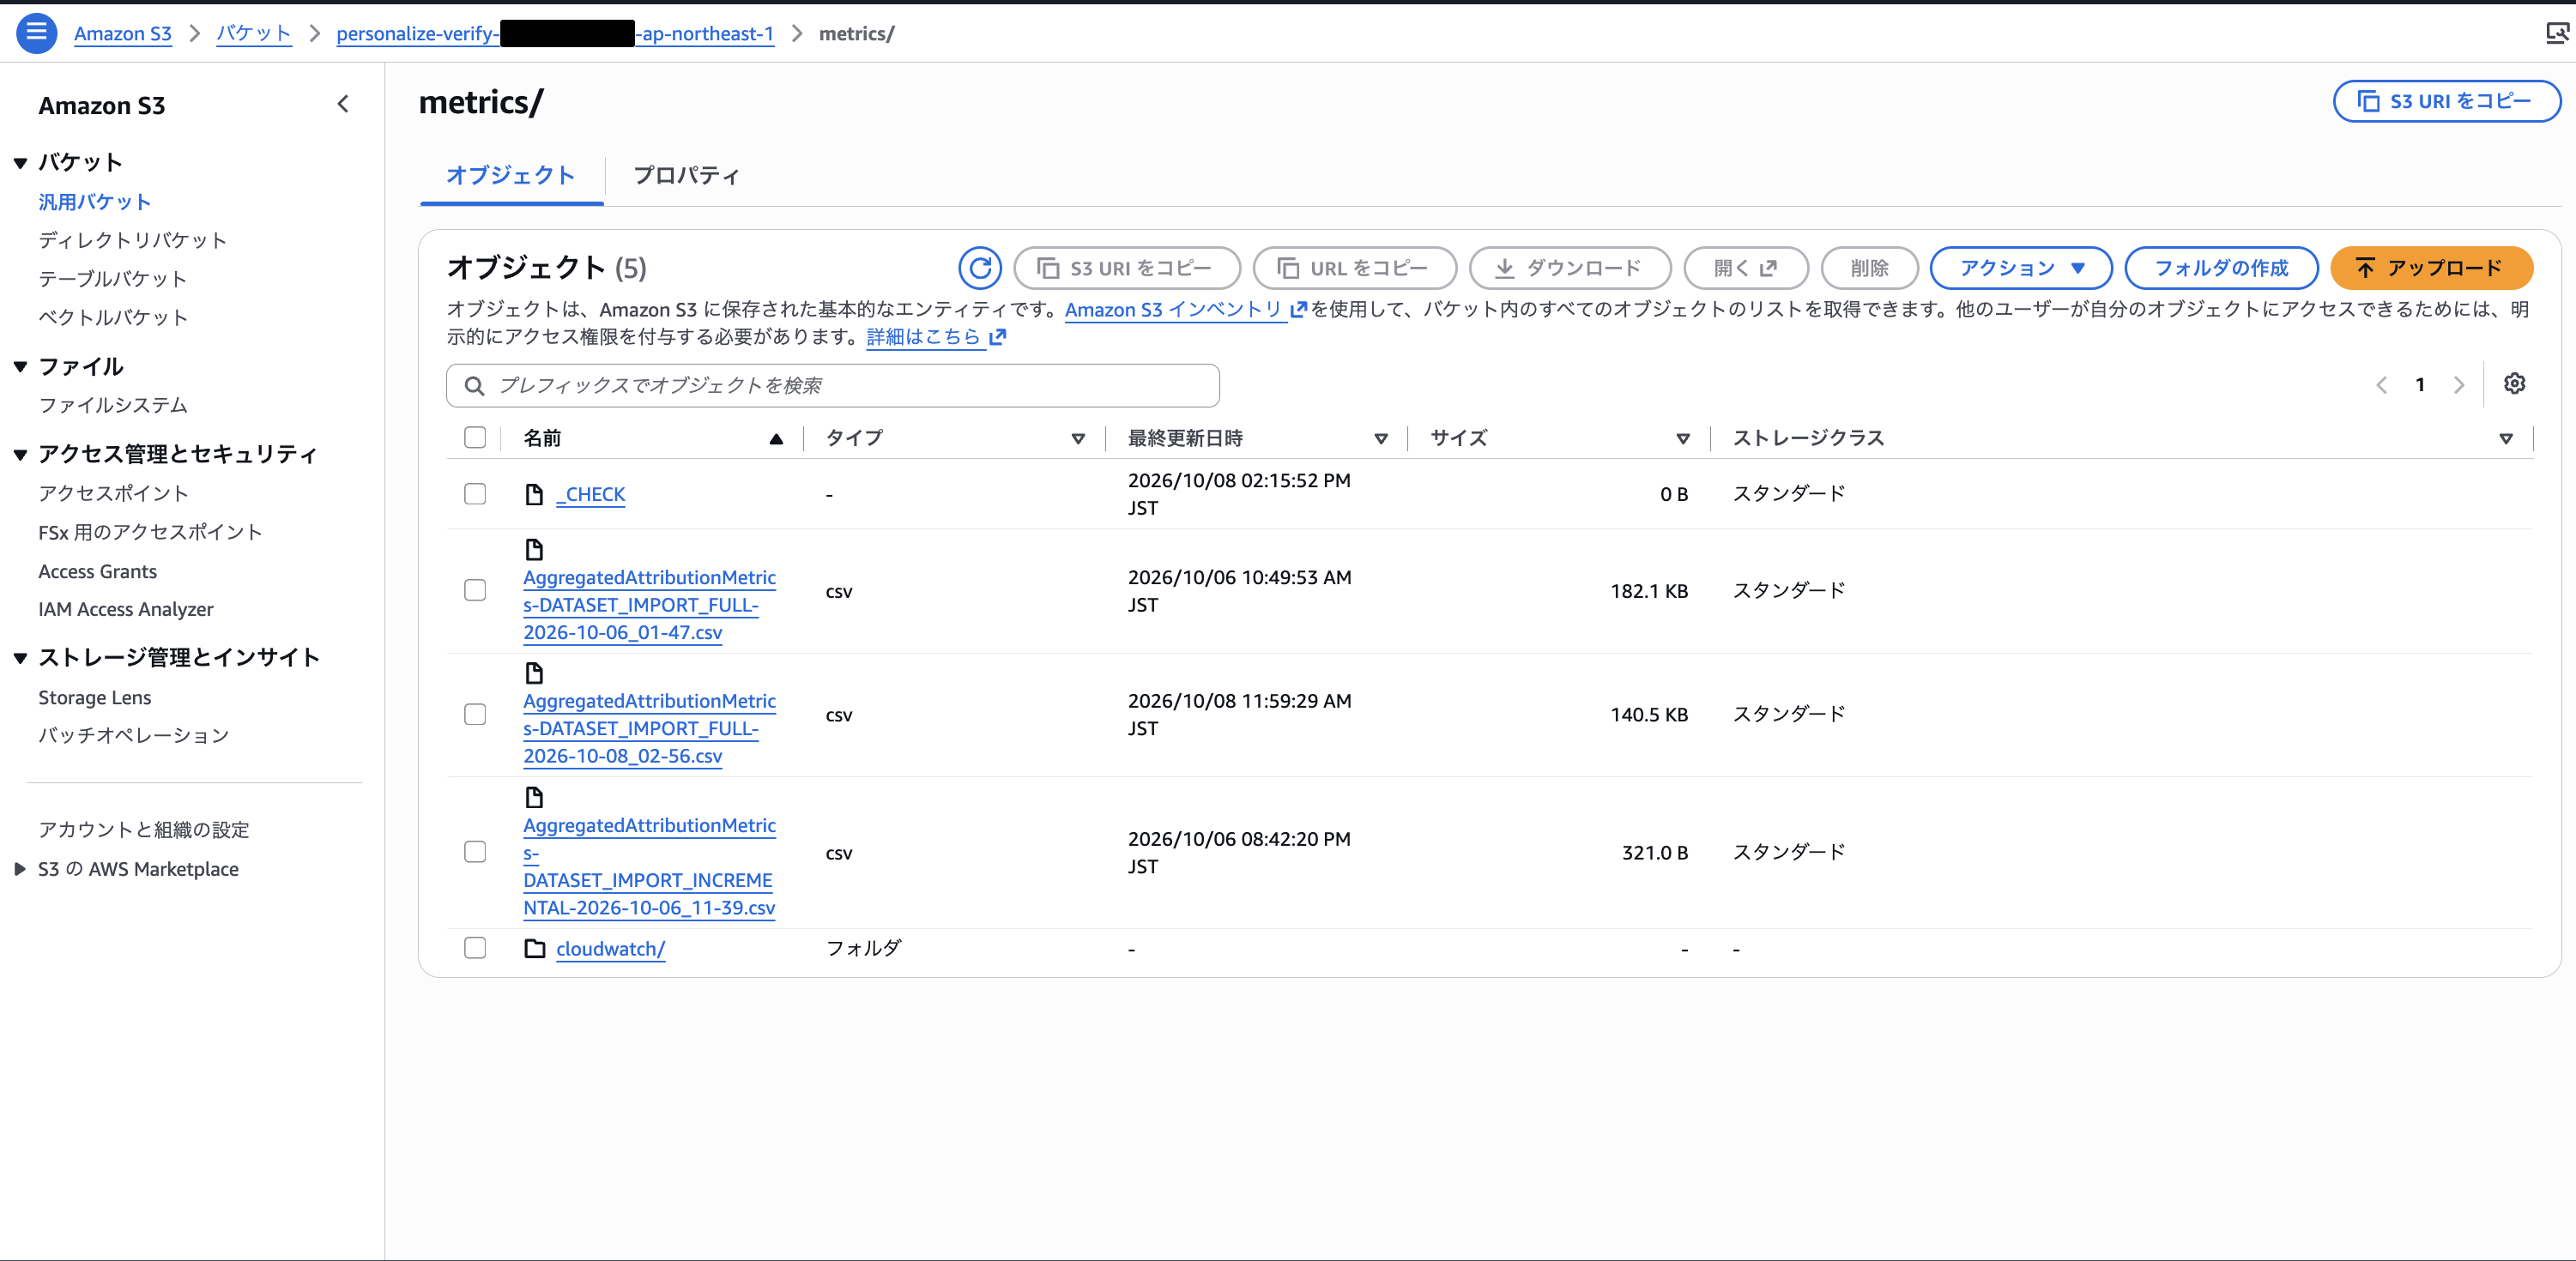Click file icon above the 2026-10-08_02-56.csv name
The height and width of the screenshot is (1261, 2576).
click(534, 673)
